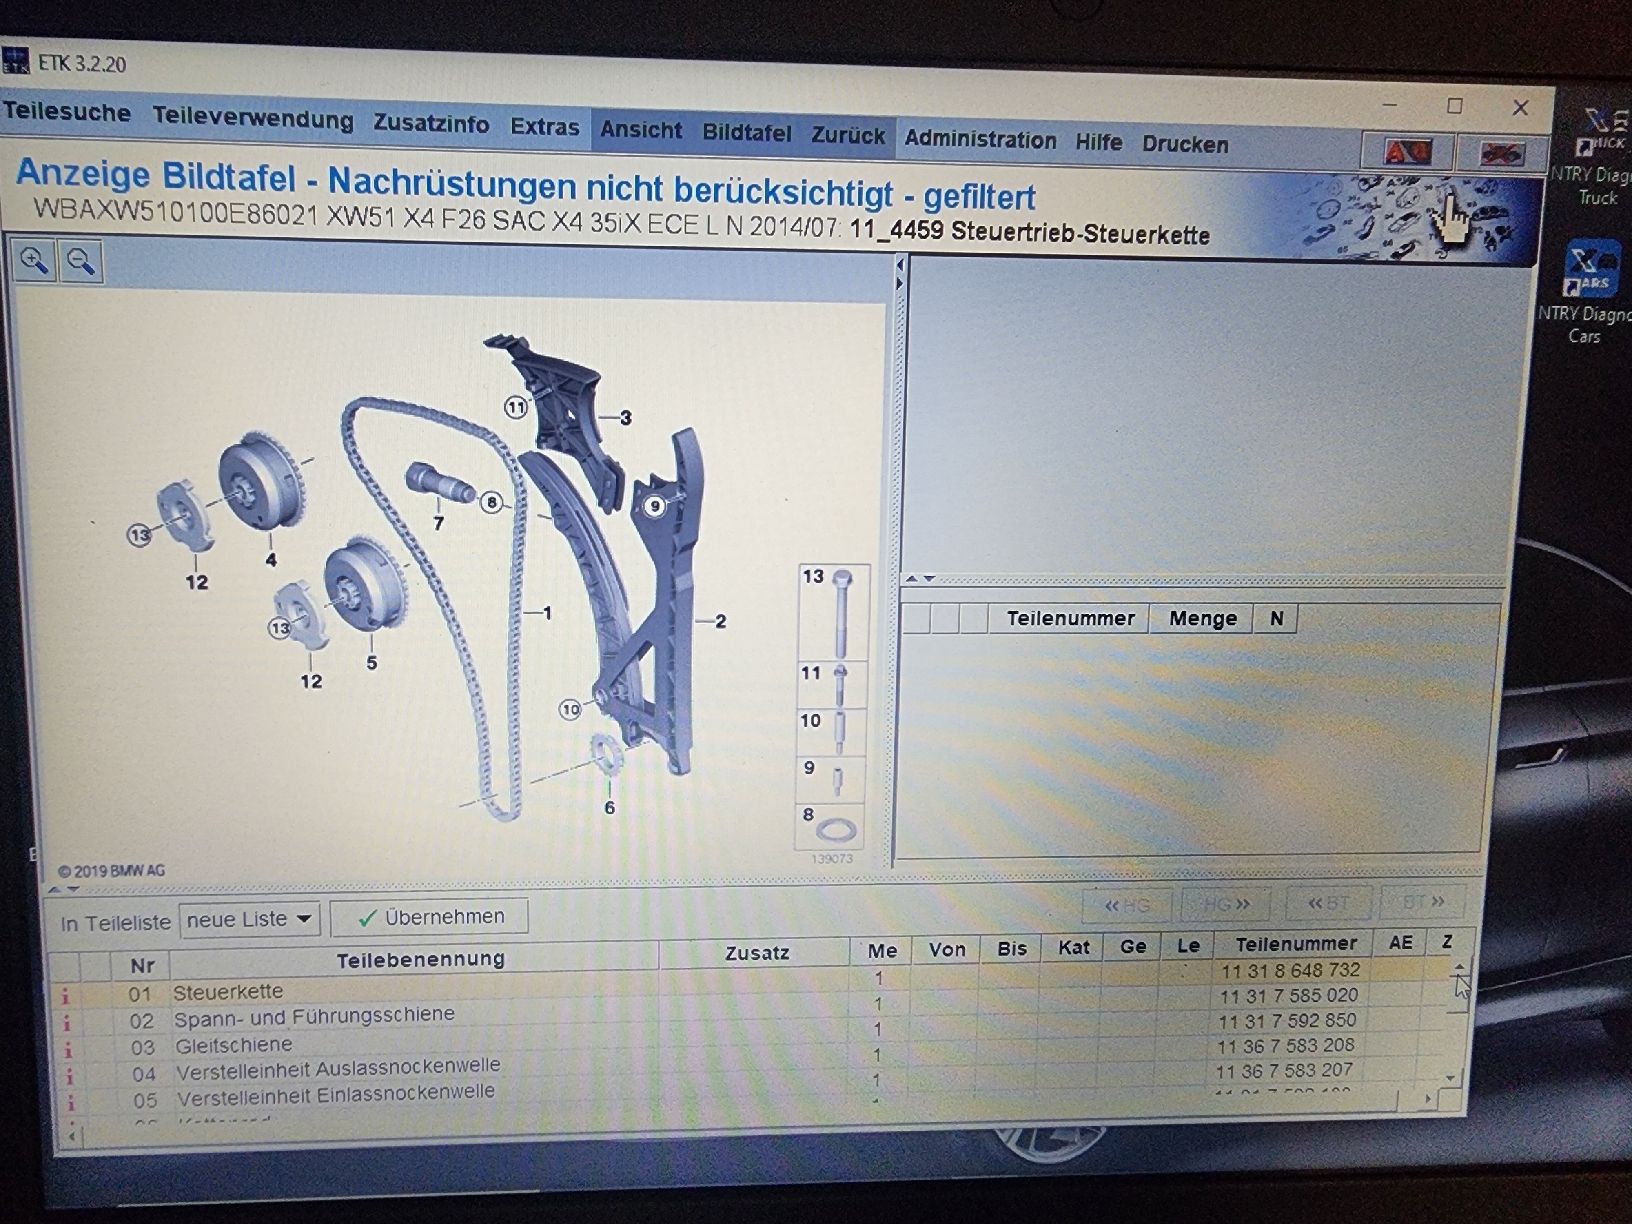Click the zoom out magnifier icon
1632x1224 pixels.
tap(82, 263)
